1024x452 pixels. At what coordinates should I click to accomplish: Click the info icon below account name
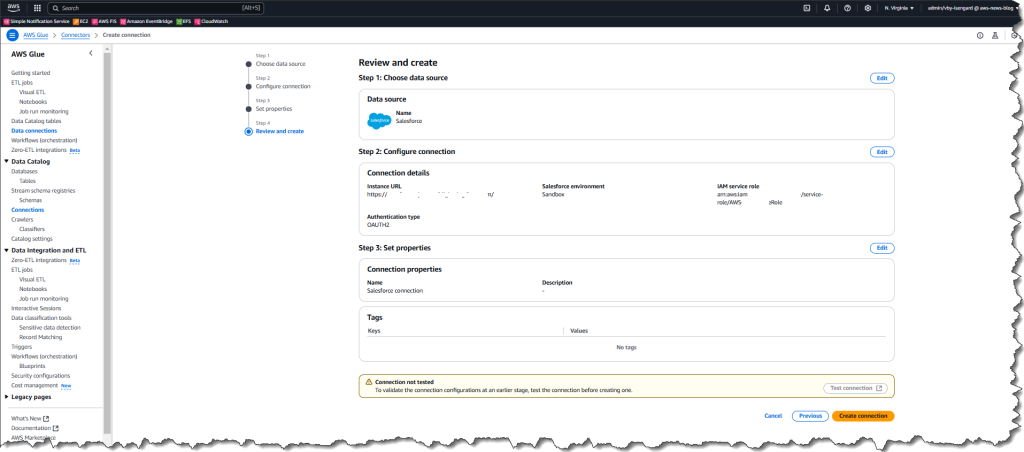980,35
